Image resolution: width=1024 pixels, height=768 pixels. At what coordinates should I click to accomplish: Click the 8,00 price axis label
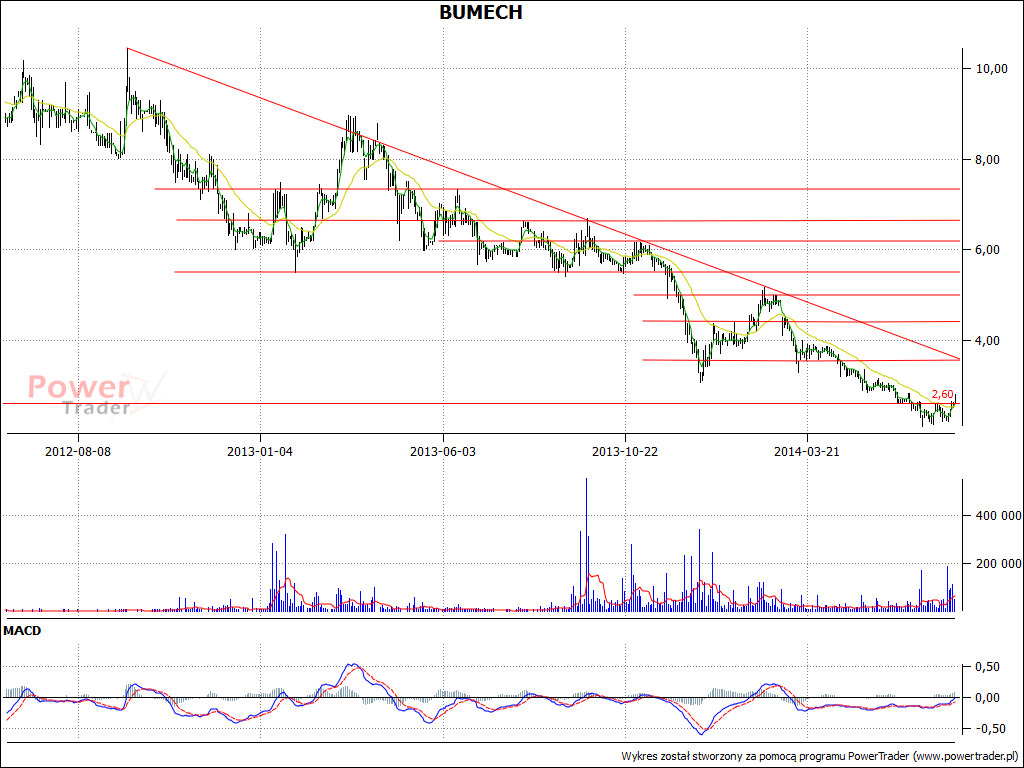pyautogui.click(x=985, y=159)
